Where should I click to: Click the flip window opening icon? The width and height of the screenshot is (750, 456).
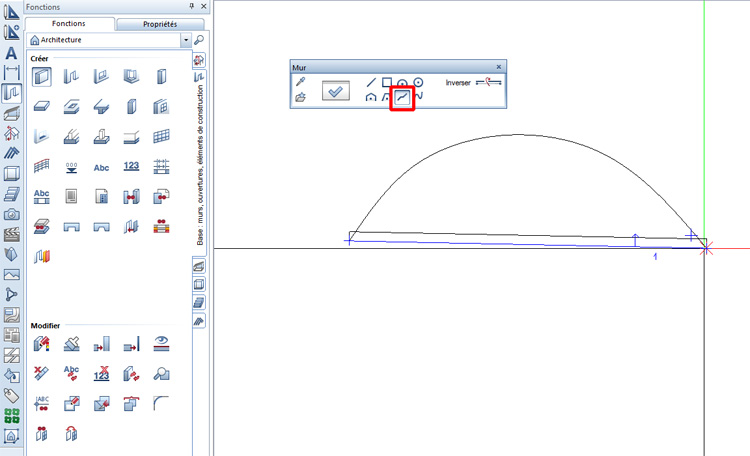coord(71,434)
